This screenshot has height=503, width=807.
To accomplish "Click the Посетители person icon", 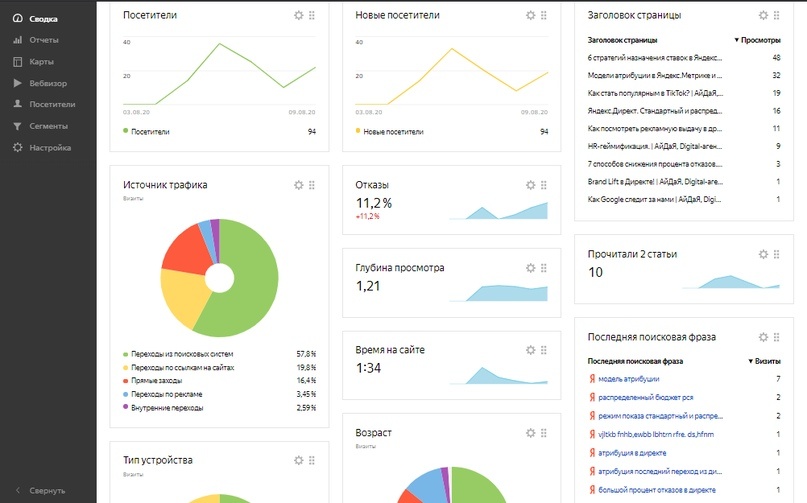I will [17, 104].
